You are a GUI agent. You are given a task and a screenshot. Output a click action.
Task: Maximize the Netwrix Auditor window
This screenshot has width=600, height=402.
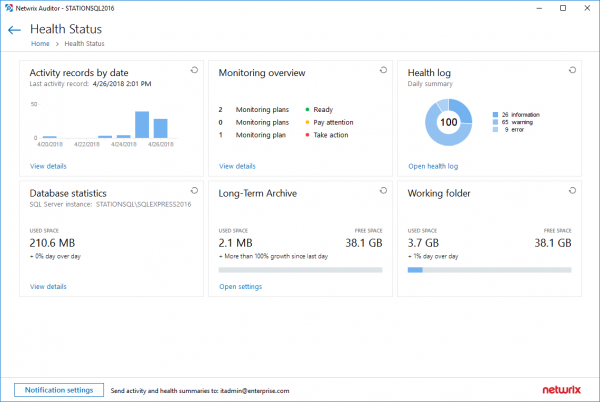point(563,8)
